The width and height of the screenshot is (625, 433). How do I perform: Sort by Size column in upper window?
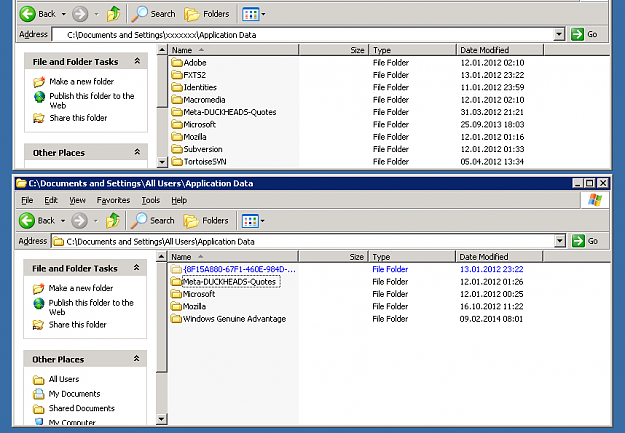(334, 50)
